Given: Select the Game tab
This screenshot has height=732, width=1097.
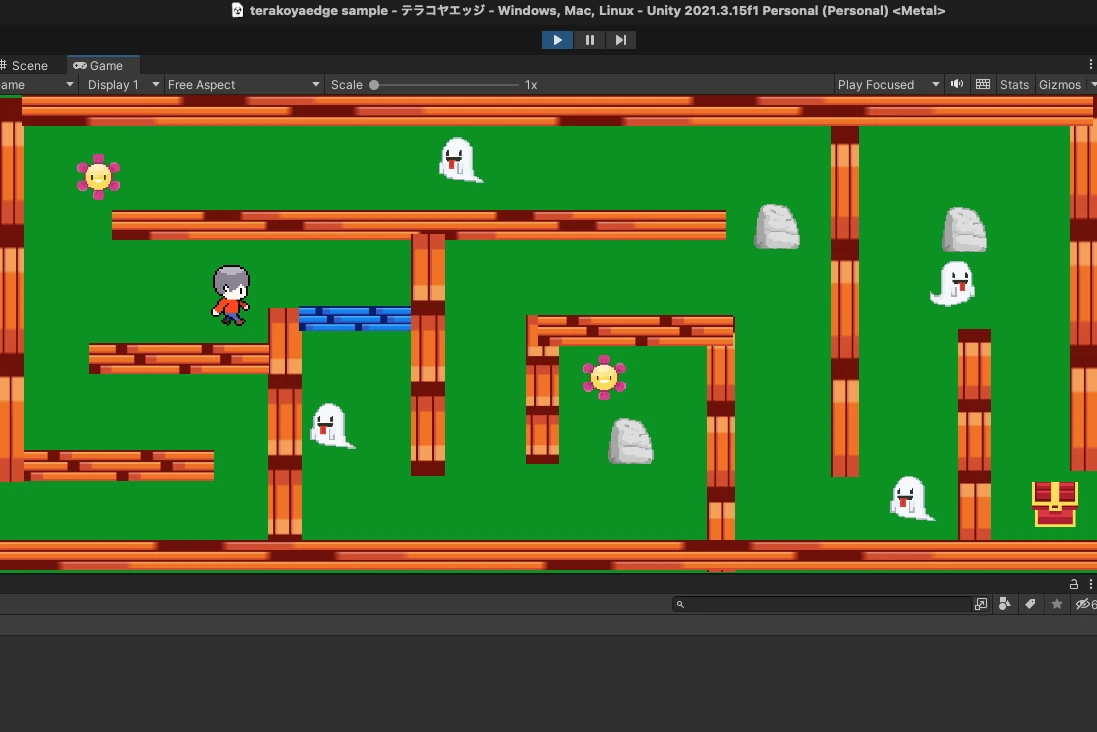Looking at the screenshot, I should 99,65.
